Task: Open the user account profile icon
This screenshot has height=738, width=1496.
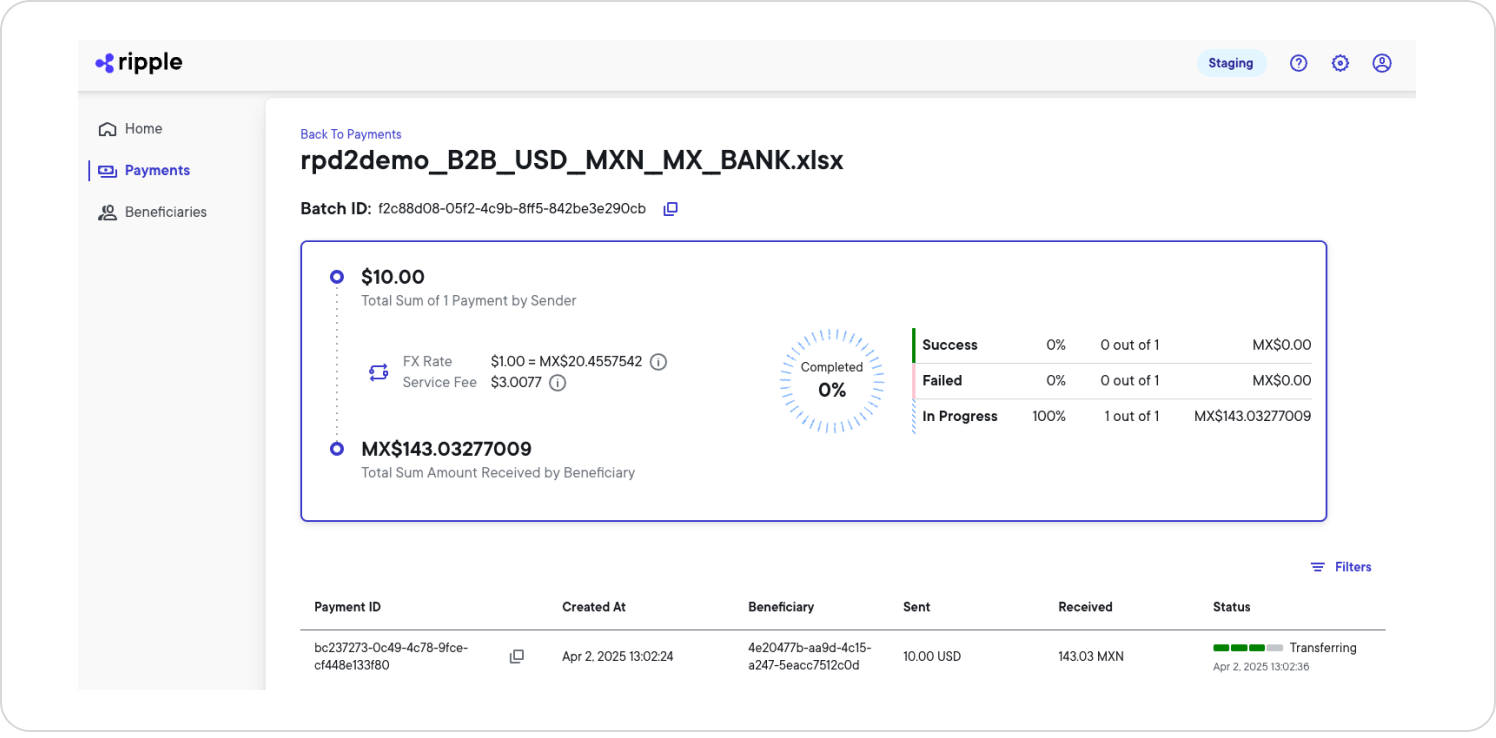Action: click(1382, 62)
